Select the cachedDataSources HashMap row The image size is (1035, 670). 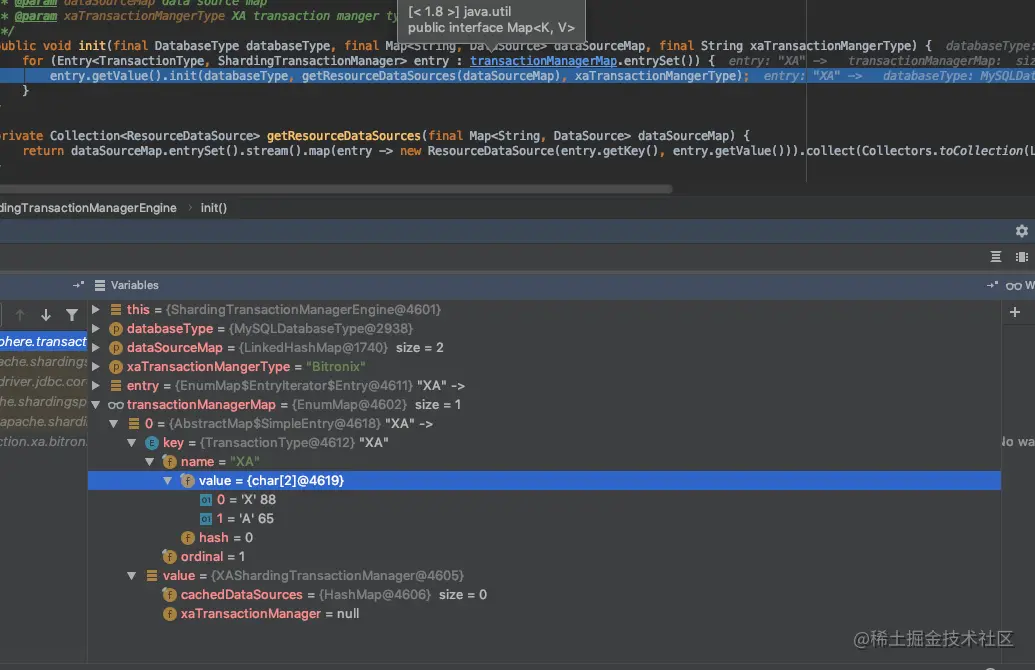tap(544, 595)
